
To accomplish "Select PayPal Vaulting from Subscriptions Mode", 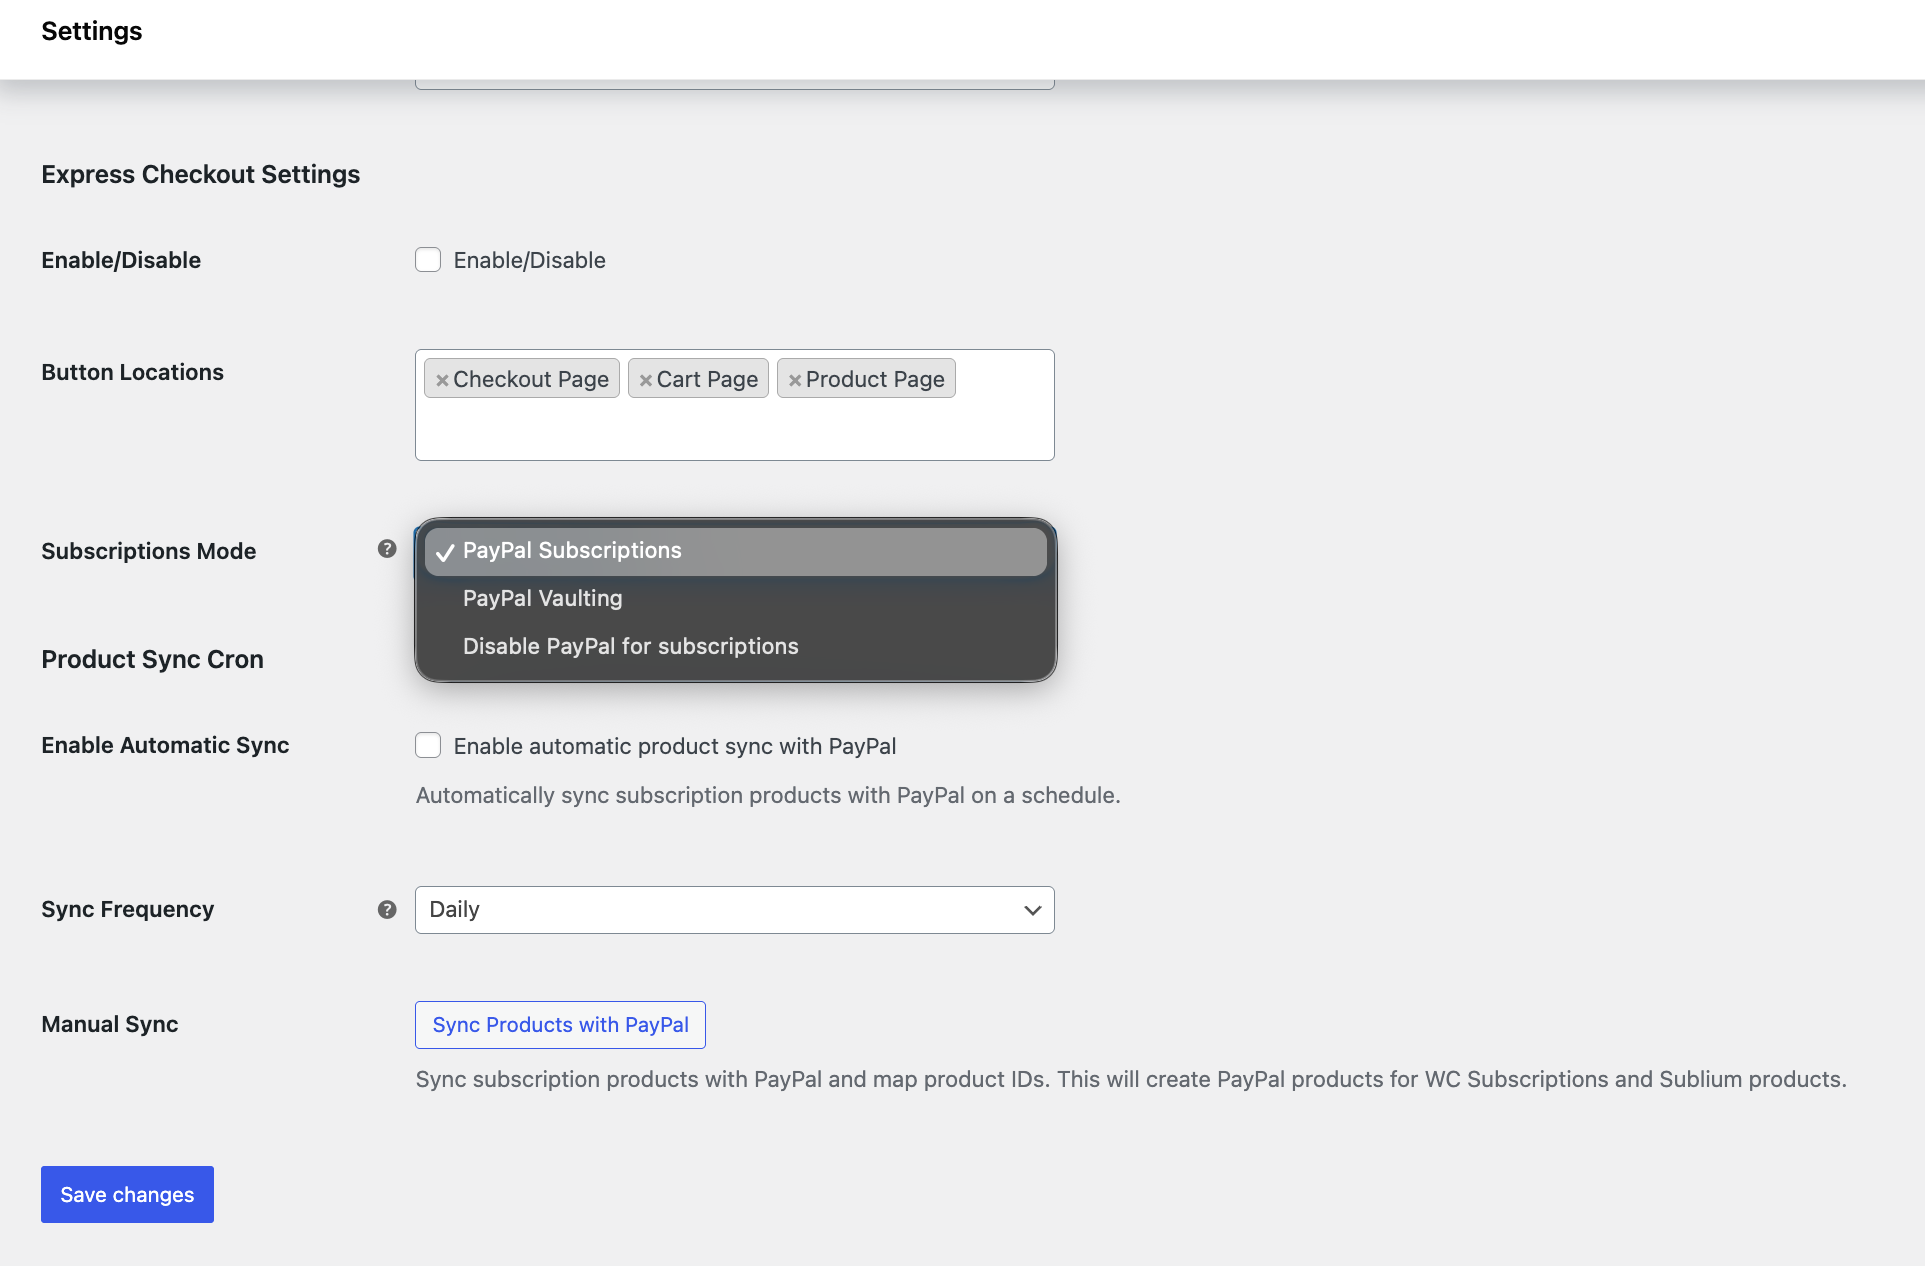I will (x=543, y=598).
